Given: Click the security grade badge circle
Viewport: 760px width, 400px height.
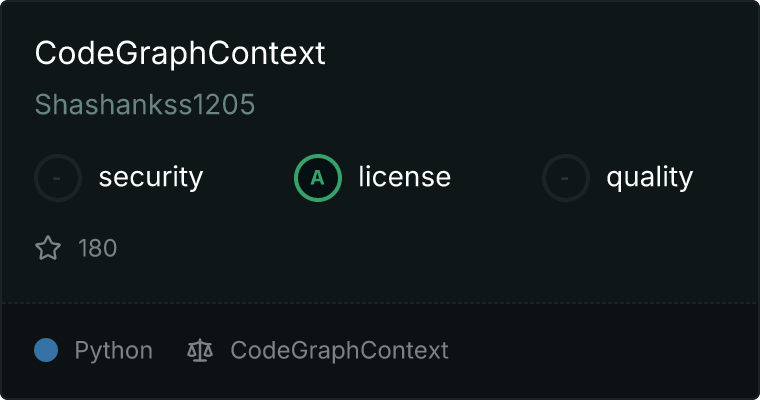Looking at the screenshot, I should tap(58, 178).
